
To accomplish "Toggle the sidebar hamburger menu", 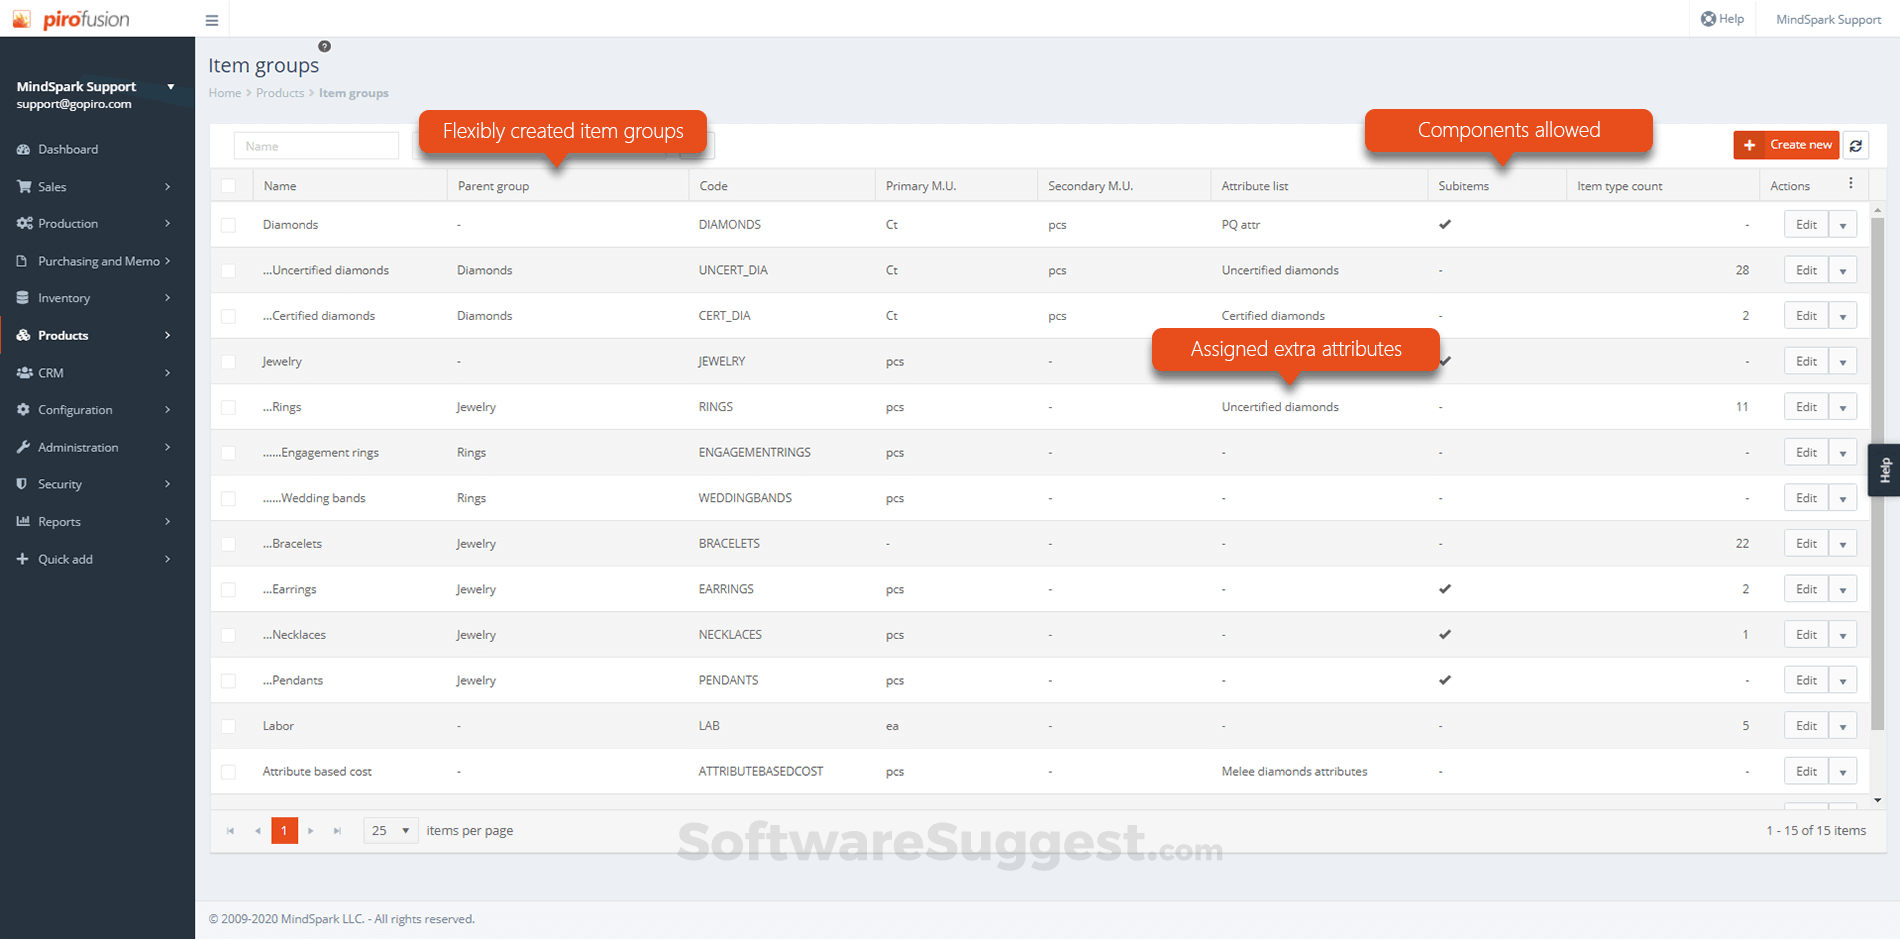I will [211, 19].
